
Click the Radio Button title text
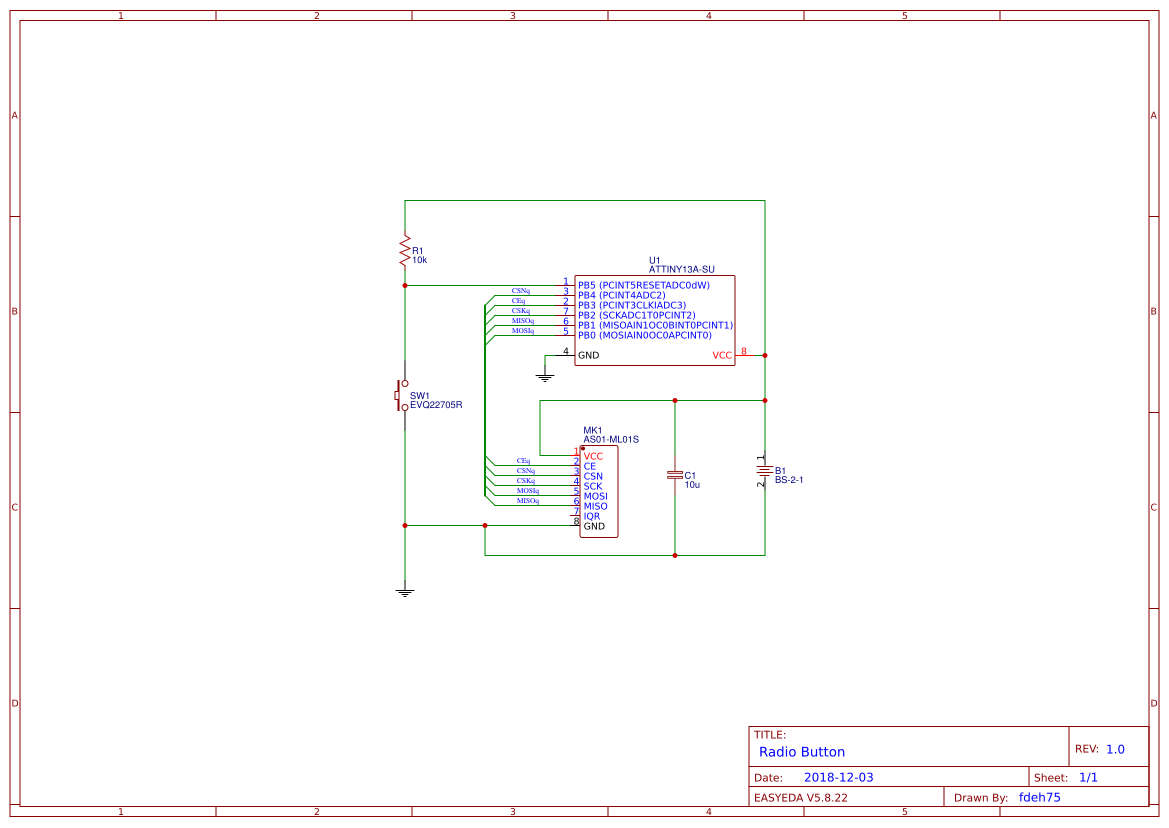coord(801,752)
